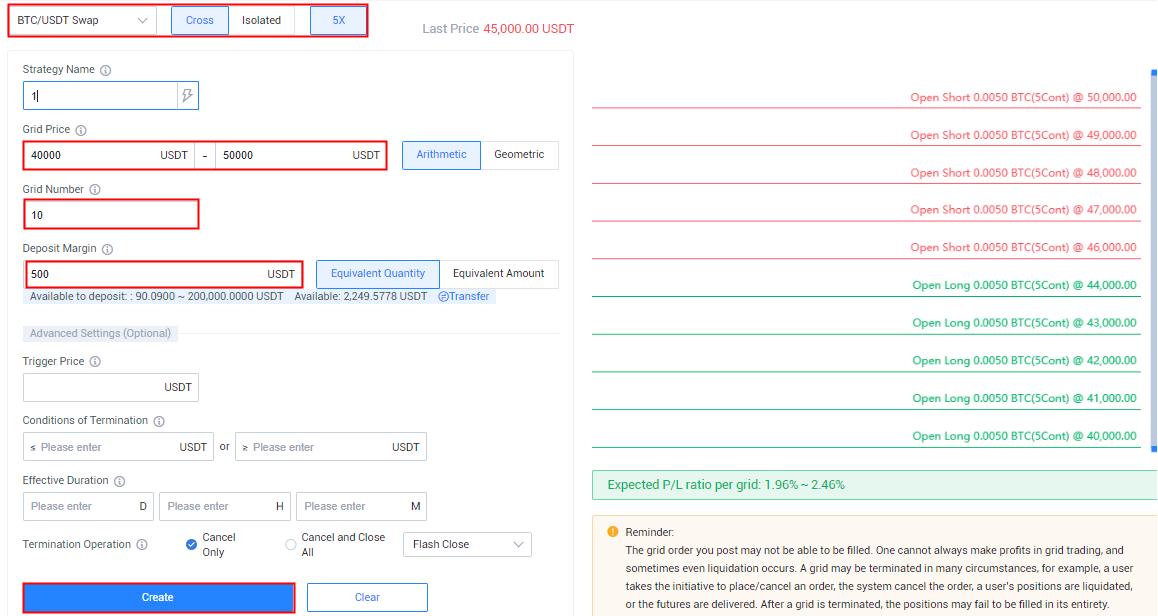The height and width of the screenshot is (616, 1158).
Task: Click the Last Price 45,000.00 USDT value
Action: [529, 29]
